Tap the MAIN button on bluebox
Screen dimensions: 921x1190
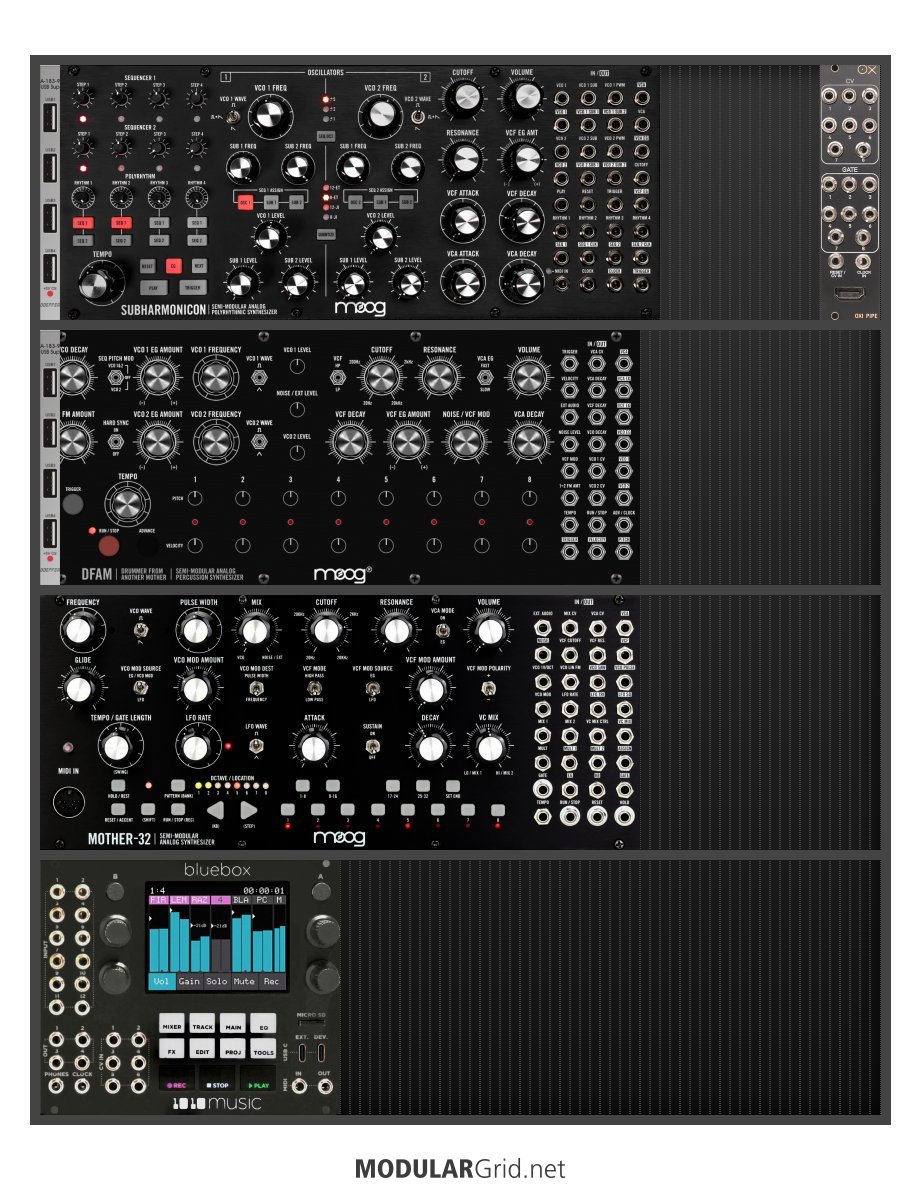click(x=233, y=1025)
